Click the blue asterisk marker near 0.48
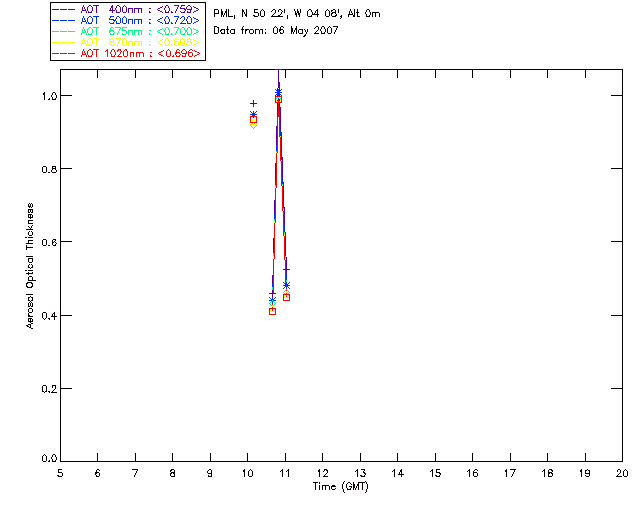The width and height of the screenshot is (640, 512). (287, 285)
